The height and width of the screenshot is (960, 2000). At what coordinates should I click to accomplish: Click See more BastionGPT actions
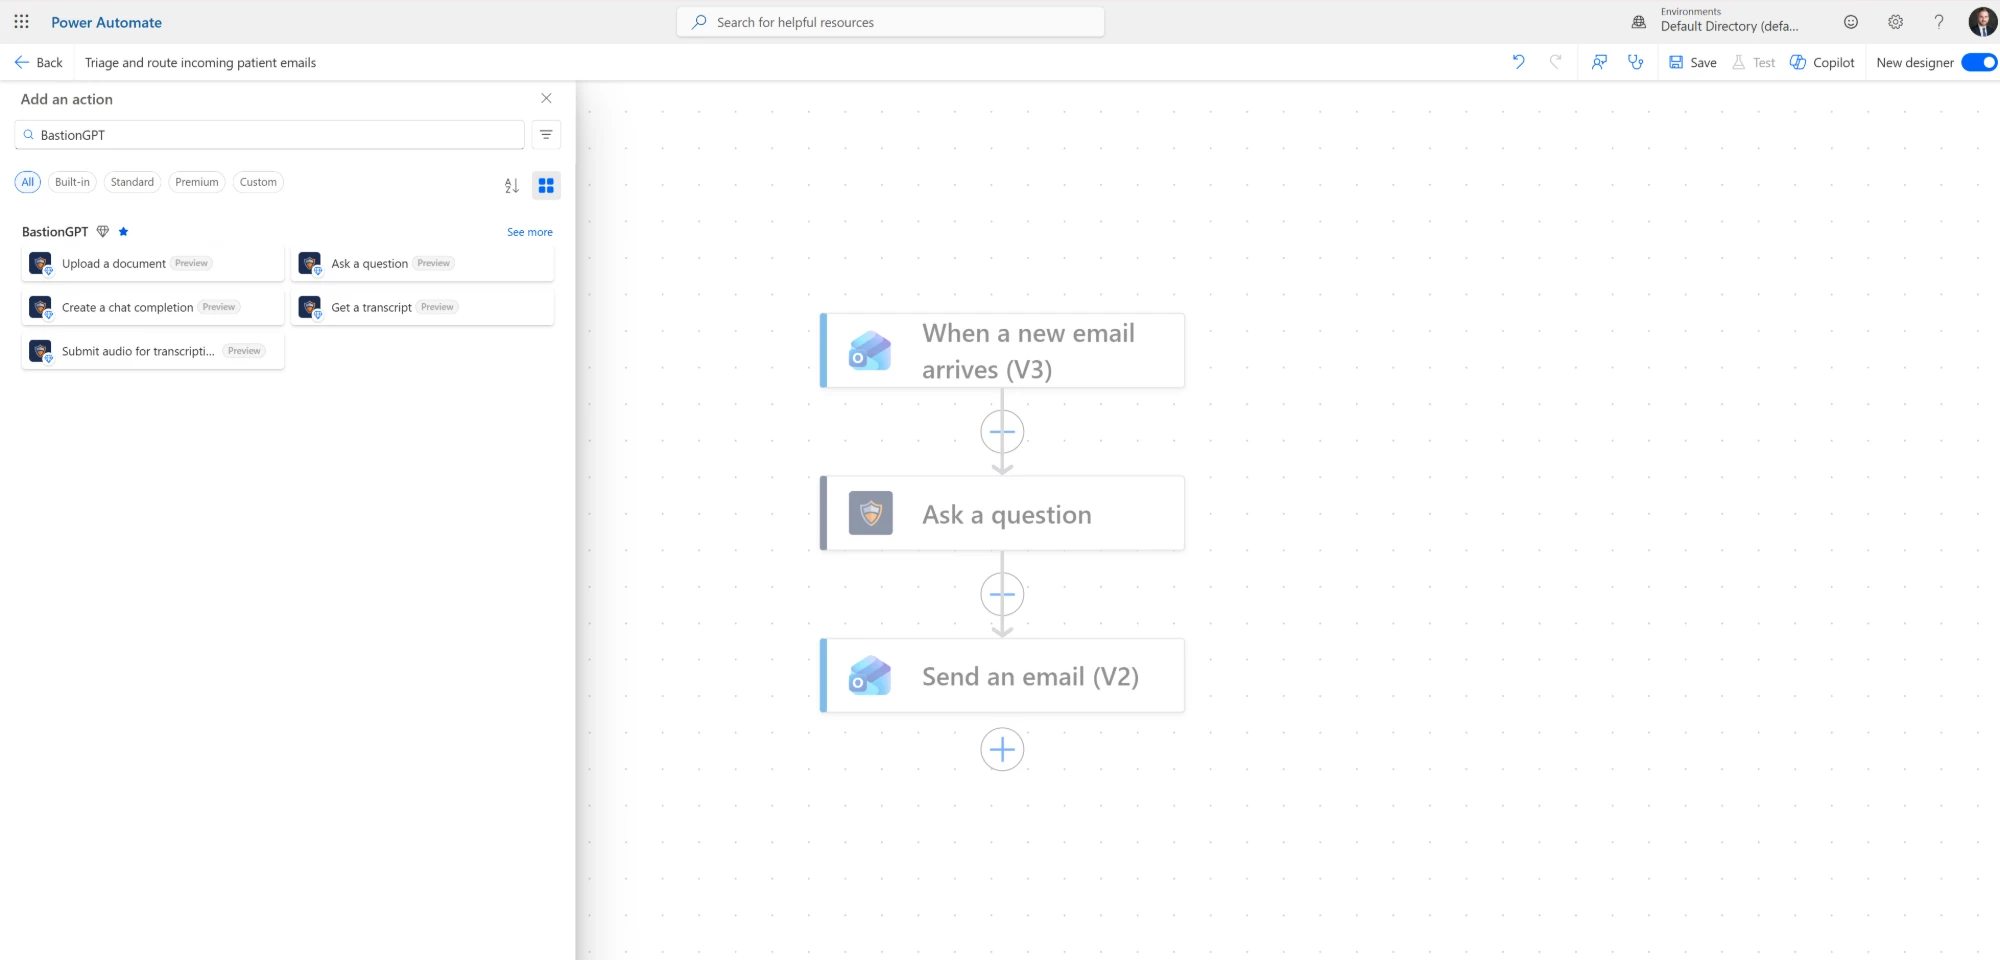click(x=530, y=232)
